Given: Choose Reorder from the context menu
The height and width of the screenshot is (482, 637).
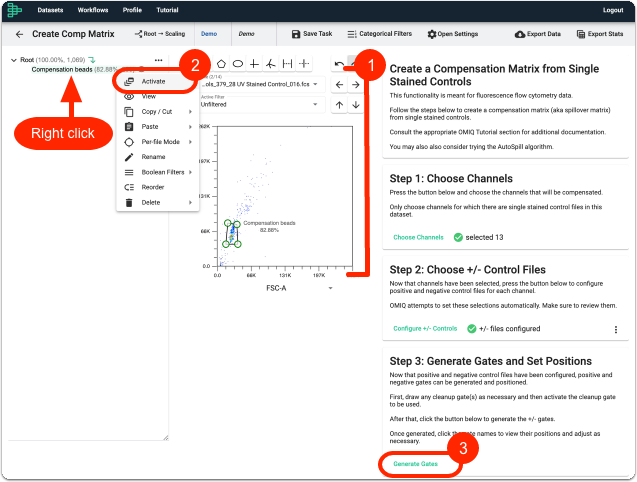Looking at the screenshot, I should pyautogui.click(x=158, y=187).
